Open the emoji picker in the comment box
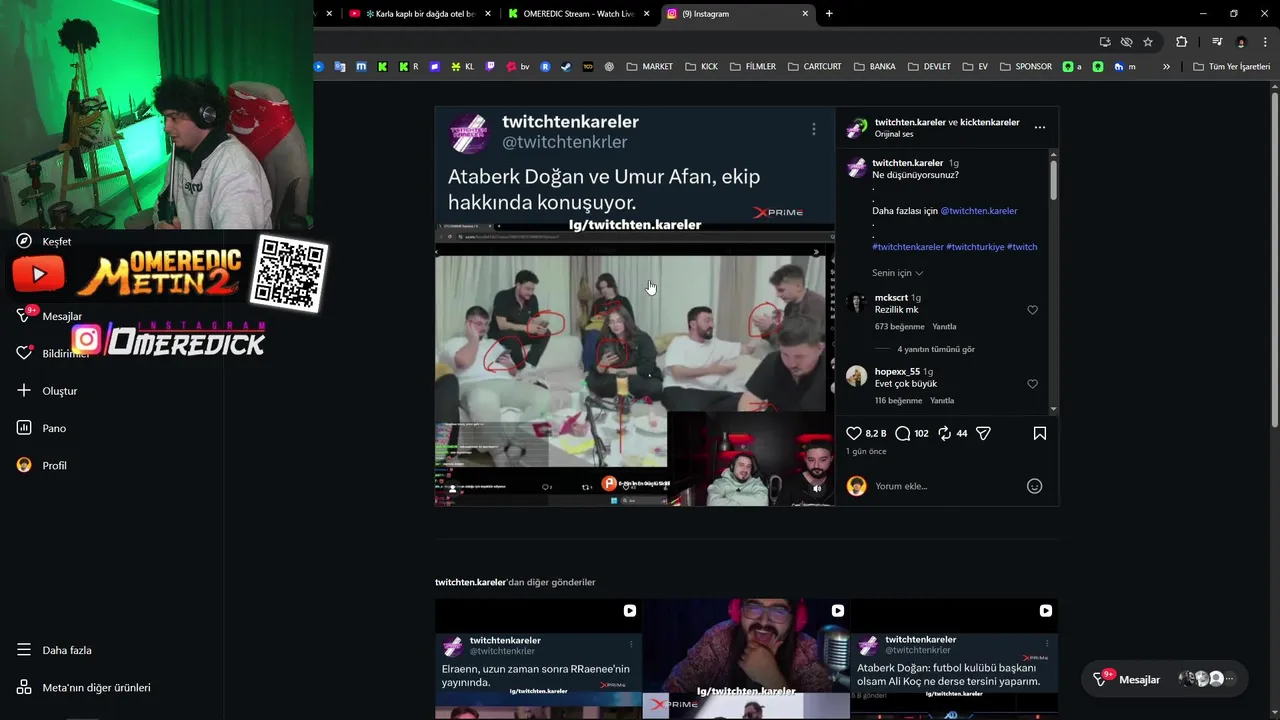Image resolution: width=1280 pixels, height=720 pixels. coord(1035,486)
